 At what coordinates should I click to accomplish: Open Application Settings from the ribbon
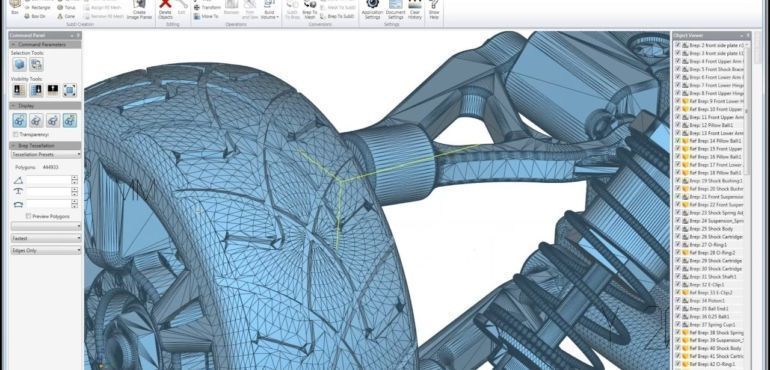click(373, 9)
